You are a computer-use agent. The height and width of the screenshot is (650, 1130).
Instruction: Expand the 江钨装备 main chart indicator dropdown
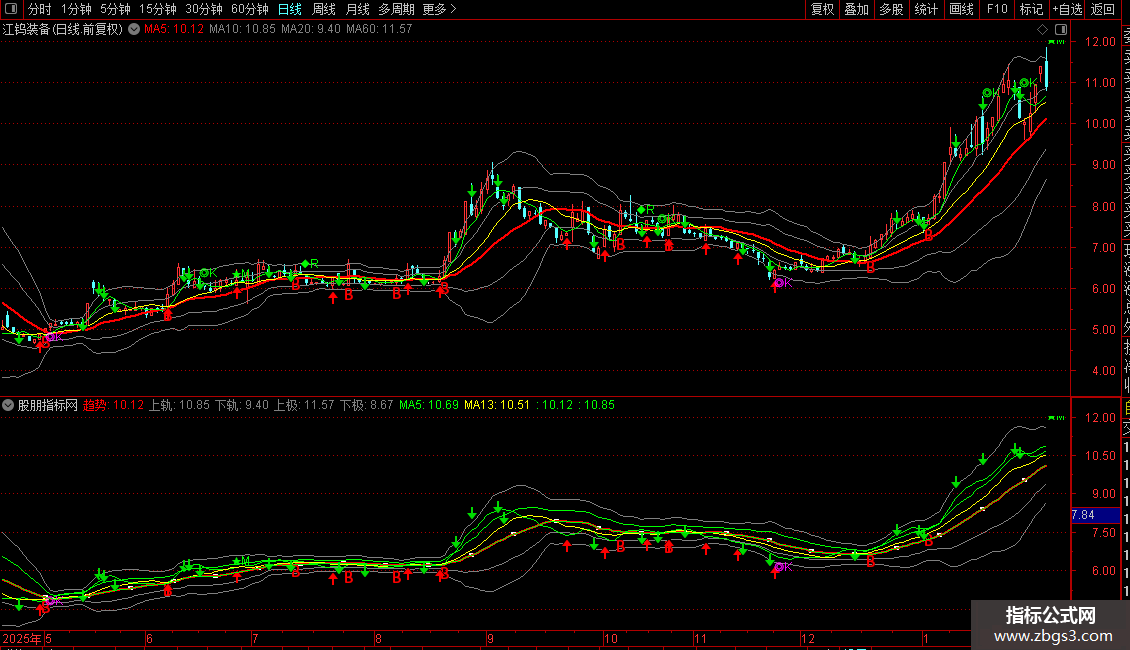pyautogui.click(x=133, y=29)
